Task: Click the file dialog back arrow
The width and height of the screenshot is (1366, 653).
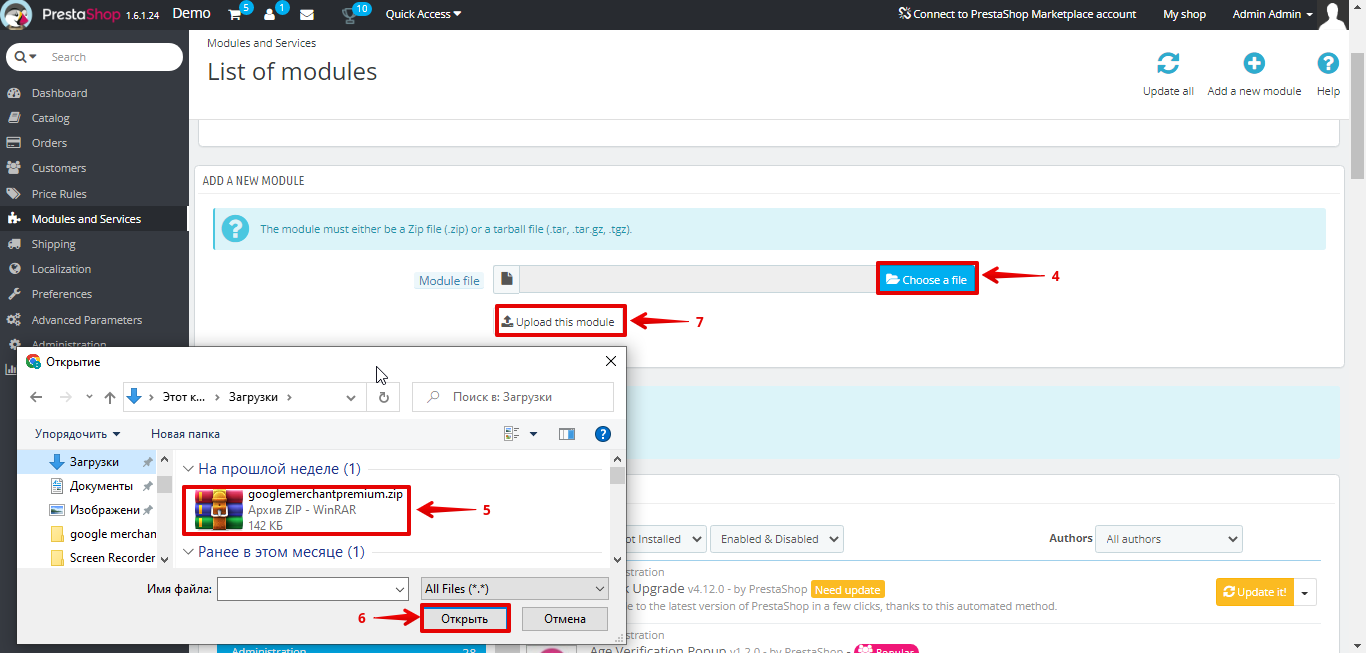Action: click(37, 397)
